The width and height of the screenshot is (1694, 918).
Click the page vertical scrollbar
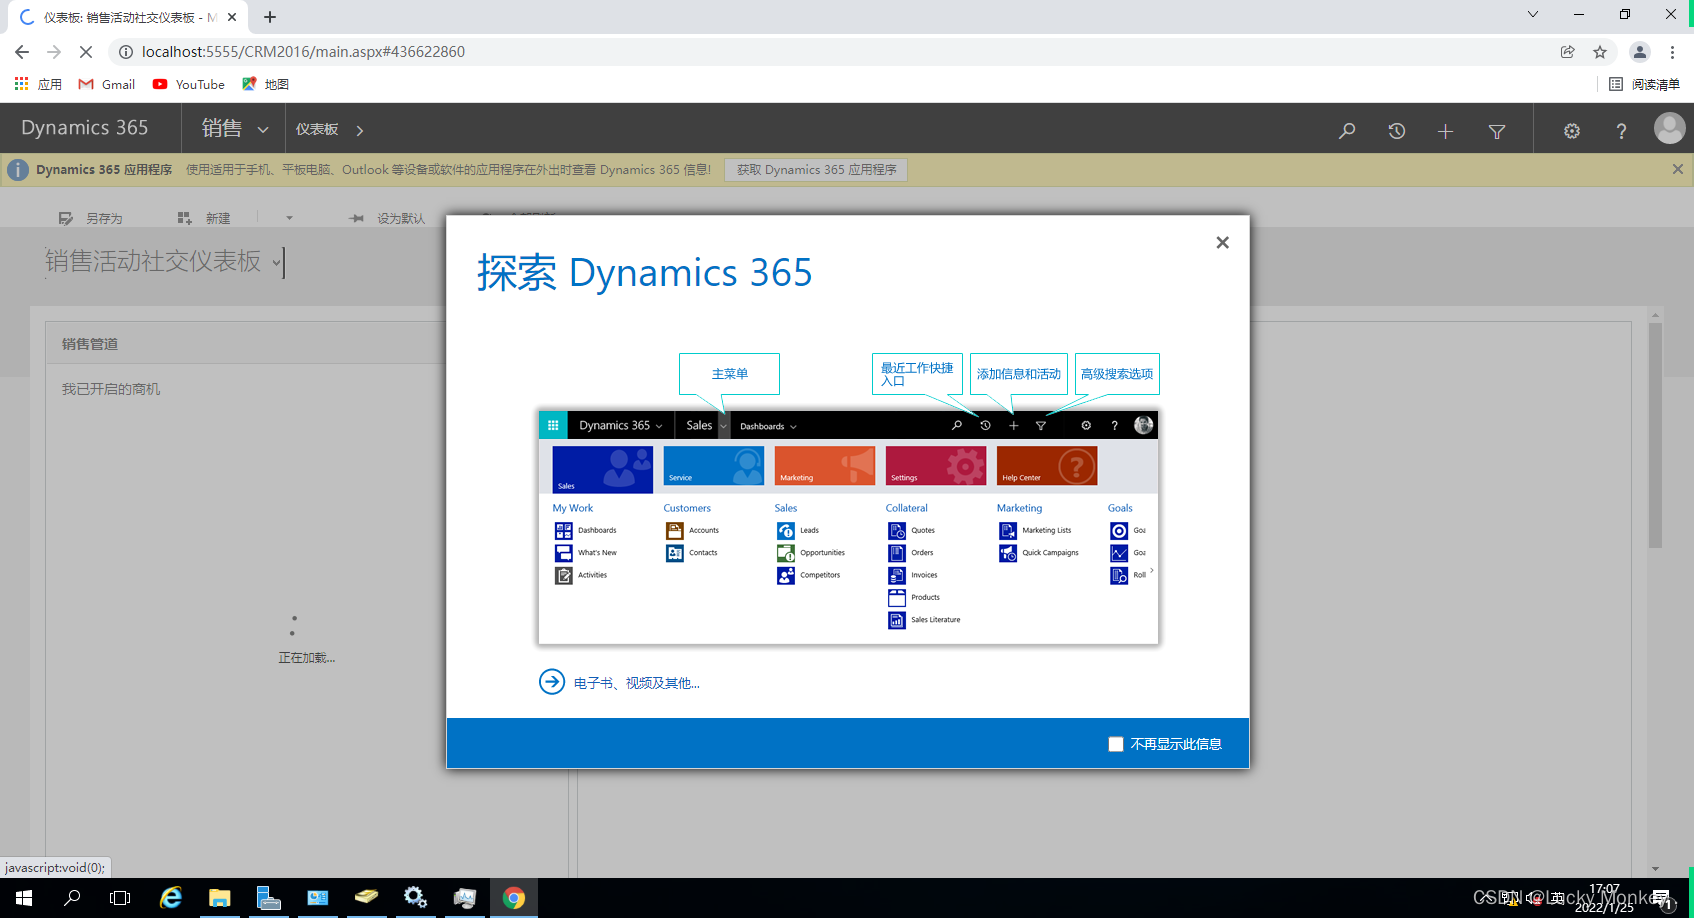click(1655, 435)
